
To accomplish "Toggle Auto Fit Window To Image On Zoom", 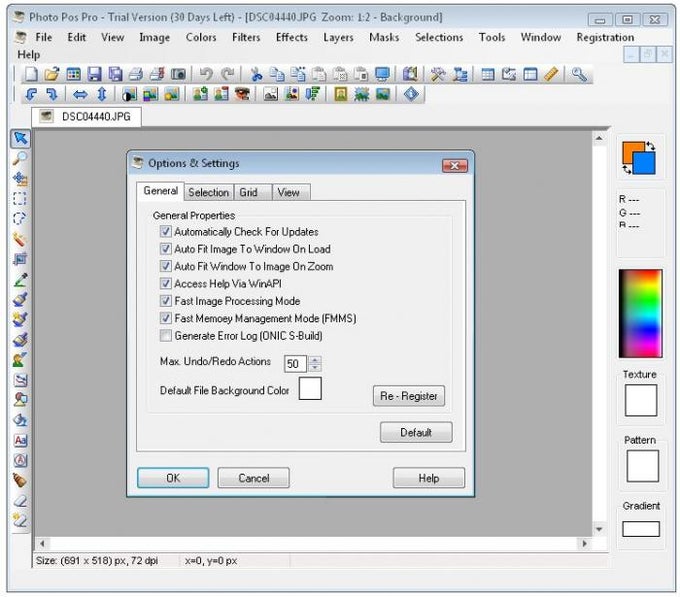I will (x=165, y=266).
